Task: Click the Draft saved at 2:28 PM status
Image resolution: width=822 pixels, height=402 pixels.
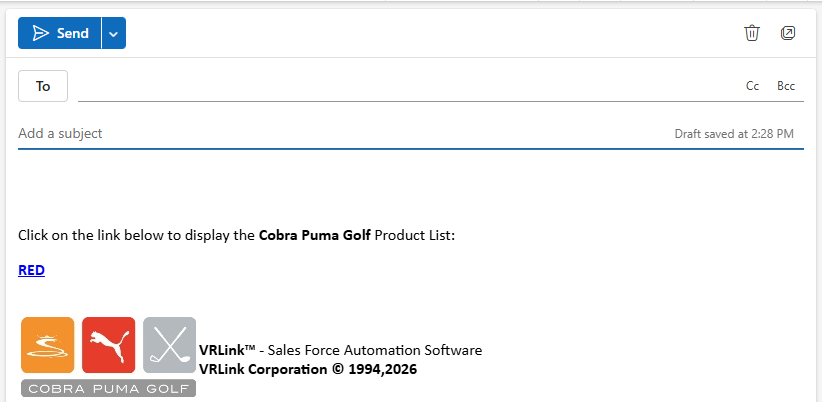Action: pyautogui.click(x=734, y=134)
